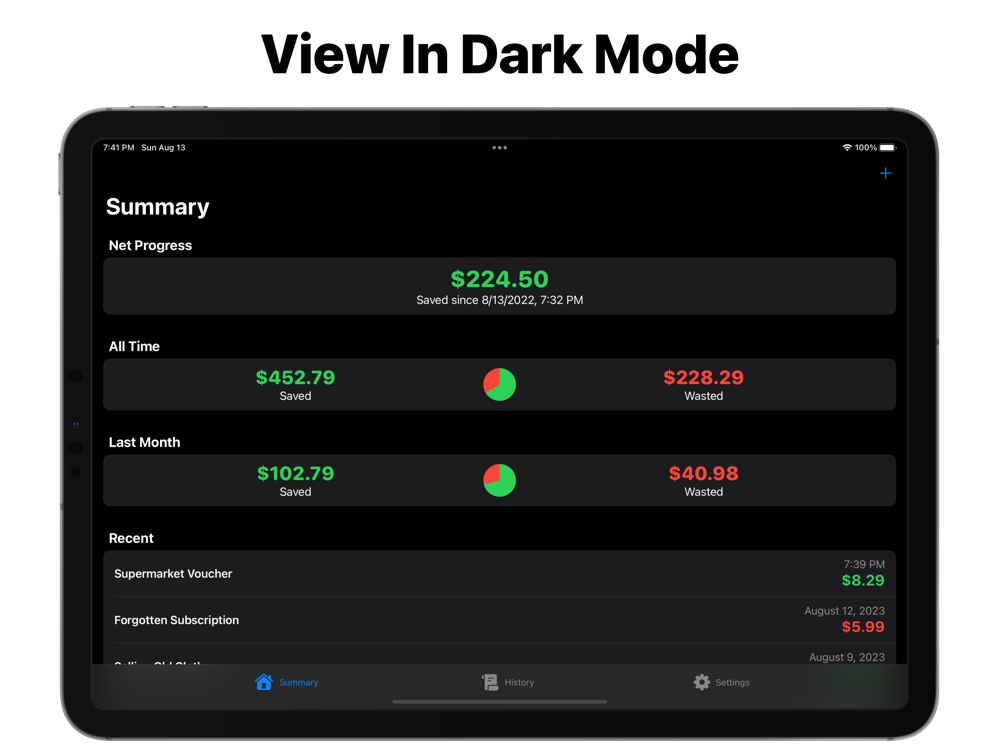Tap the $102.79 last month saved amount
This screenshot has height=750, width=1000.
click(x=295, y=473)
